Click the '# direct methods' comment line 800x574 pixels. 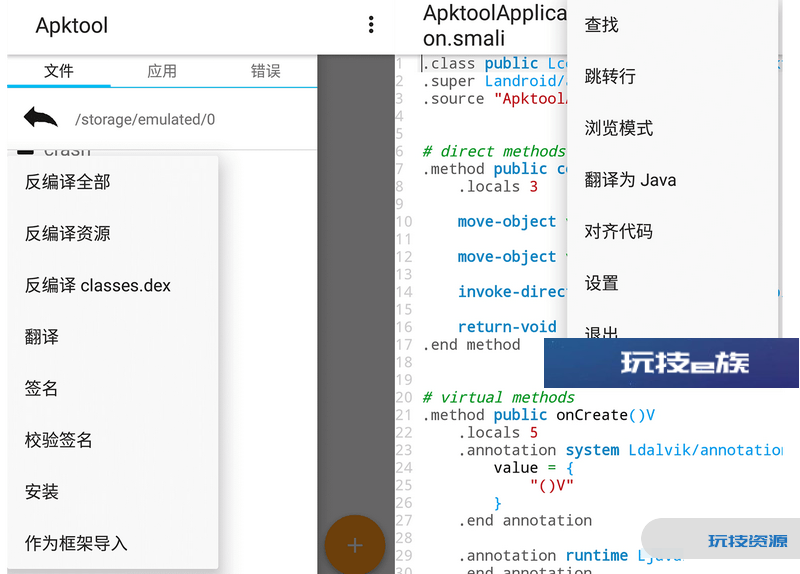tap(494, 151)
